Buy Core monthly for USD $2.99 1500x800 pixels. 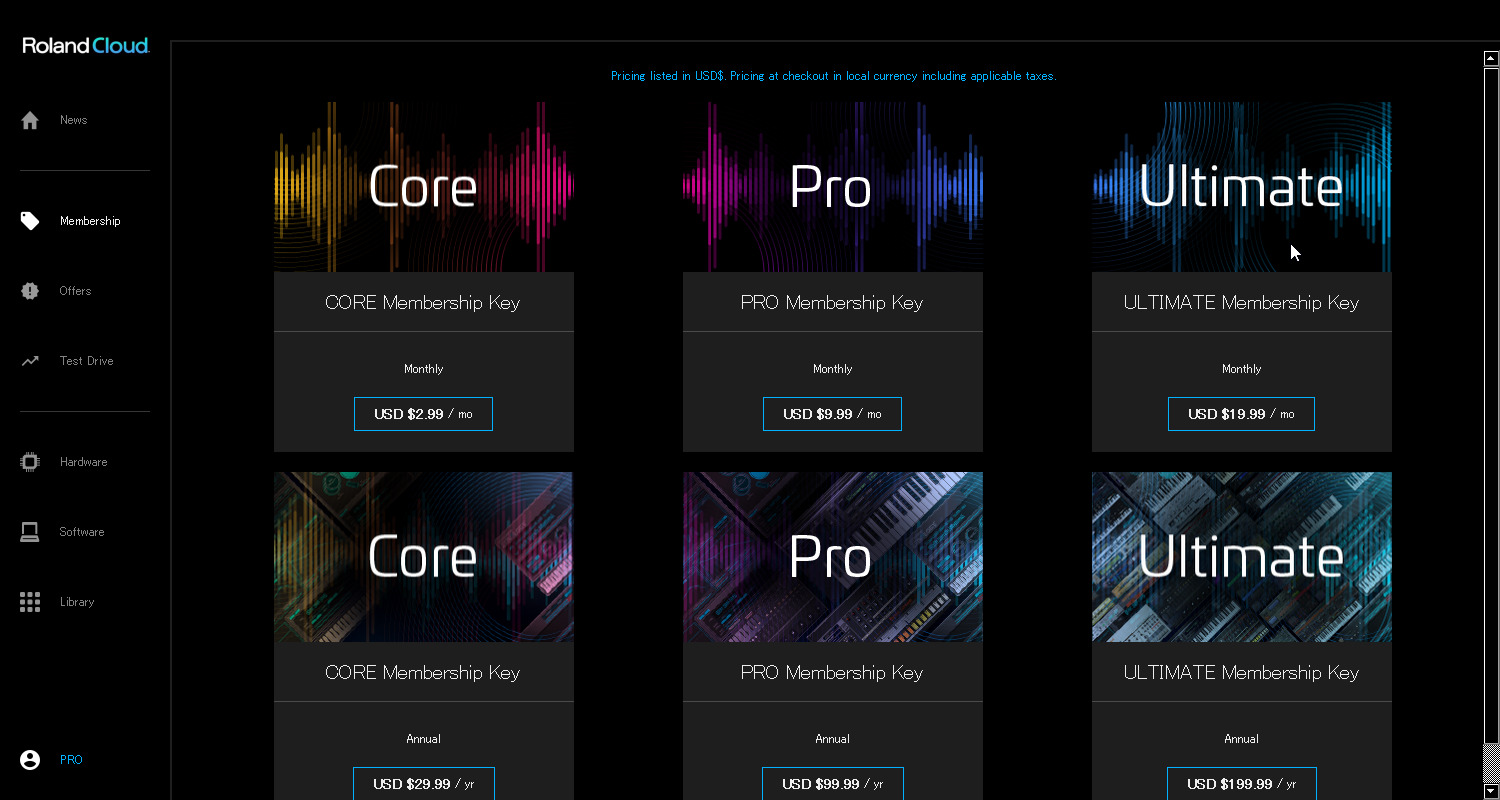pyautogui.click(x=423, y=414)
